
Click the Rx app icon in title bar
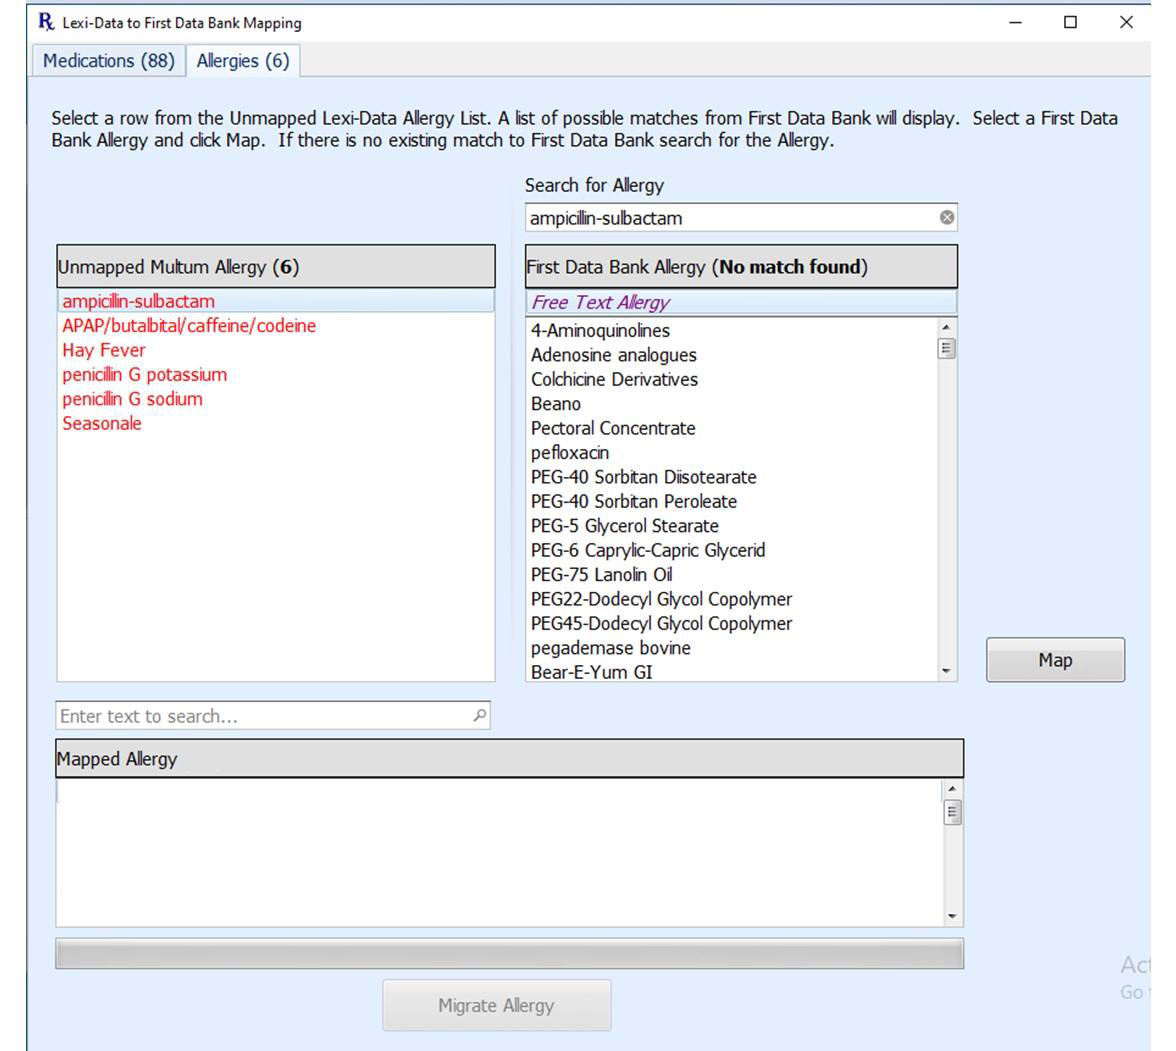pos(46,22)
